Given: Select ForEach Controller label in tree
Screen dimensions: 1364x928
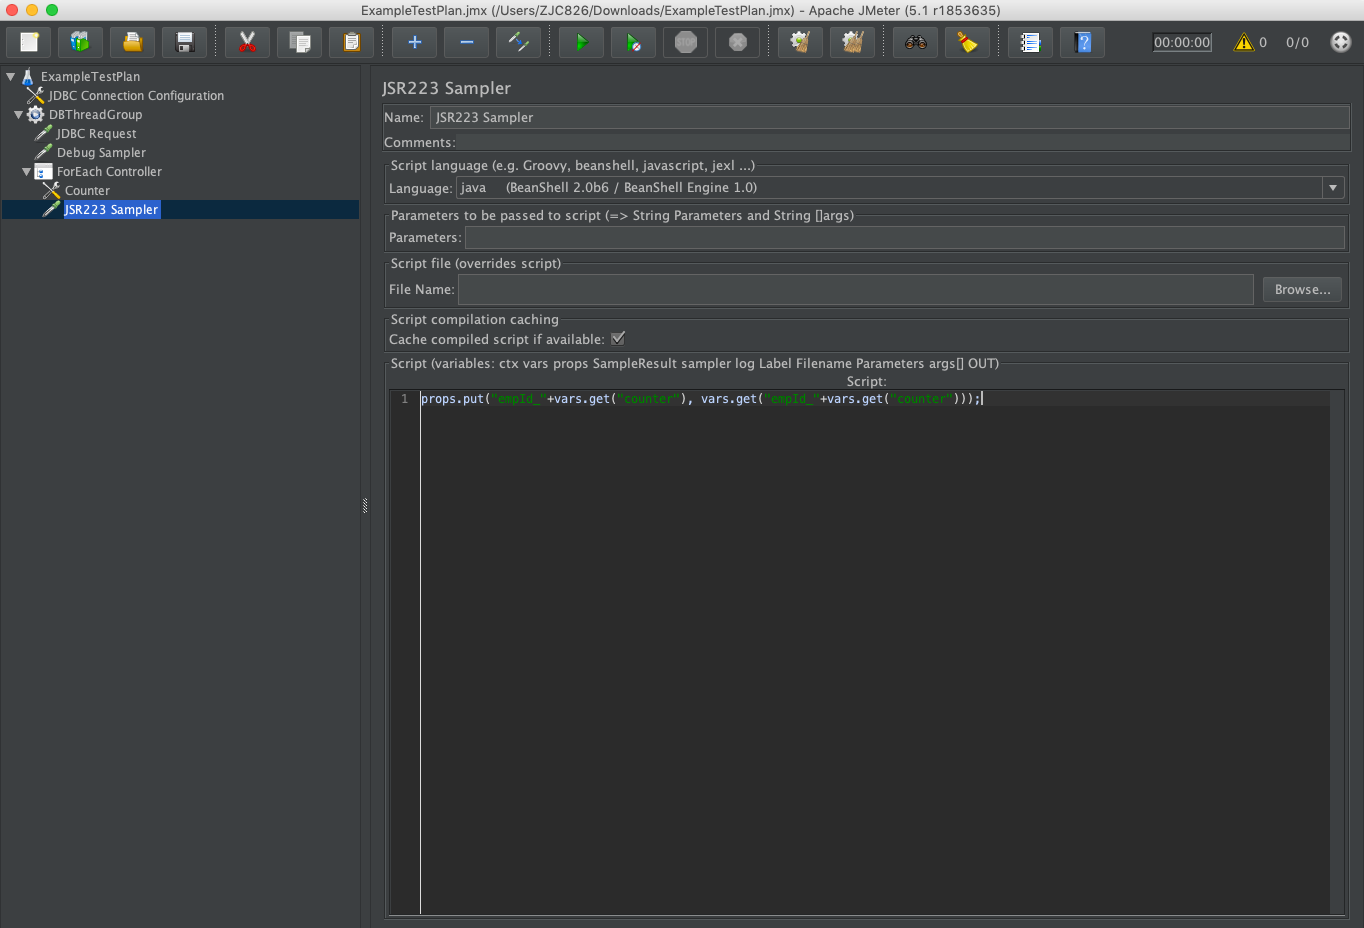Looking at the screenshot, I should 109,172.
